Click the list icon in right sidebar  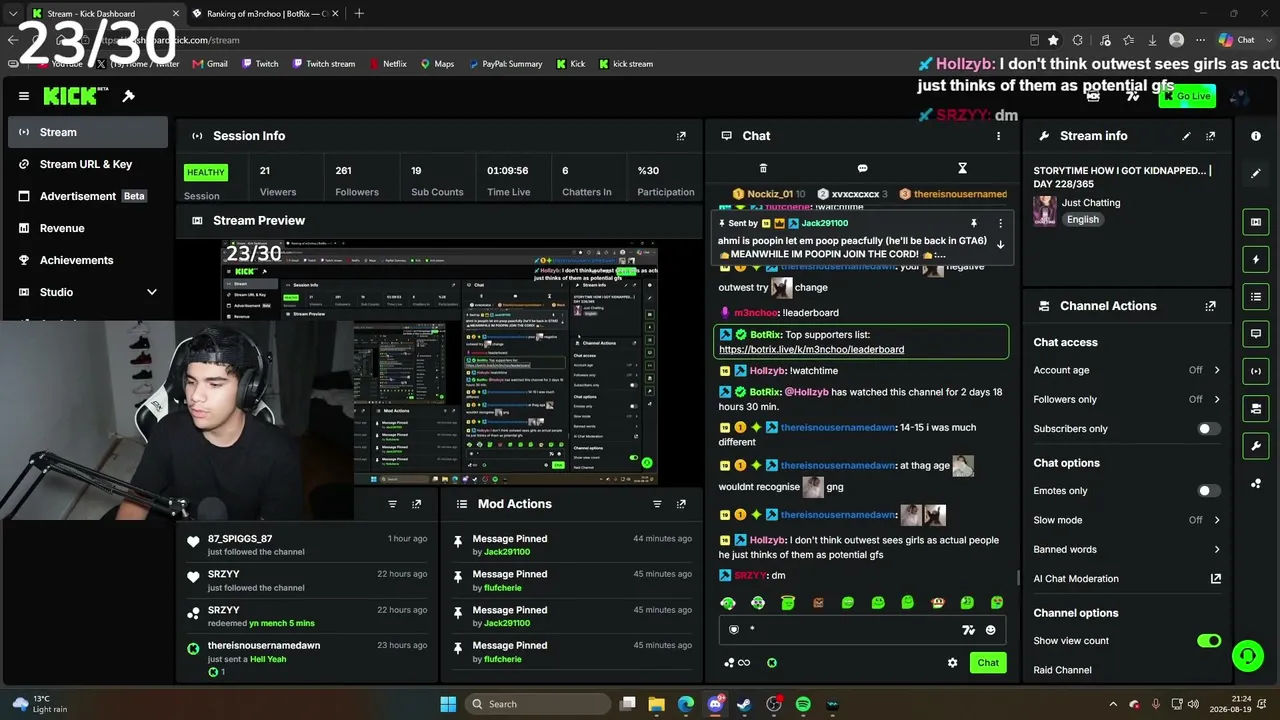(1256, 296)
